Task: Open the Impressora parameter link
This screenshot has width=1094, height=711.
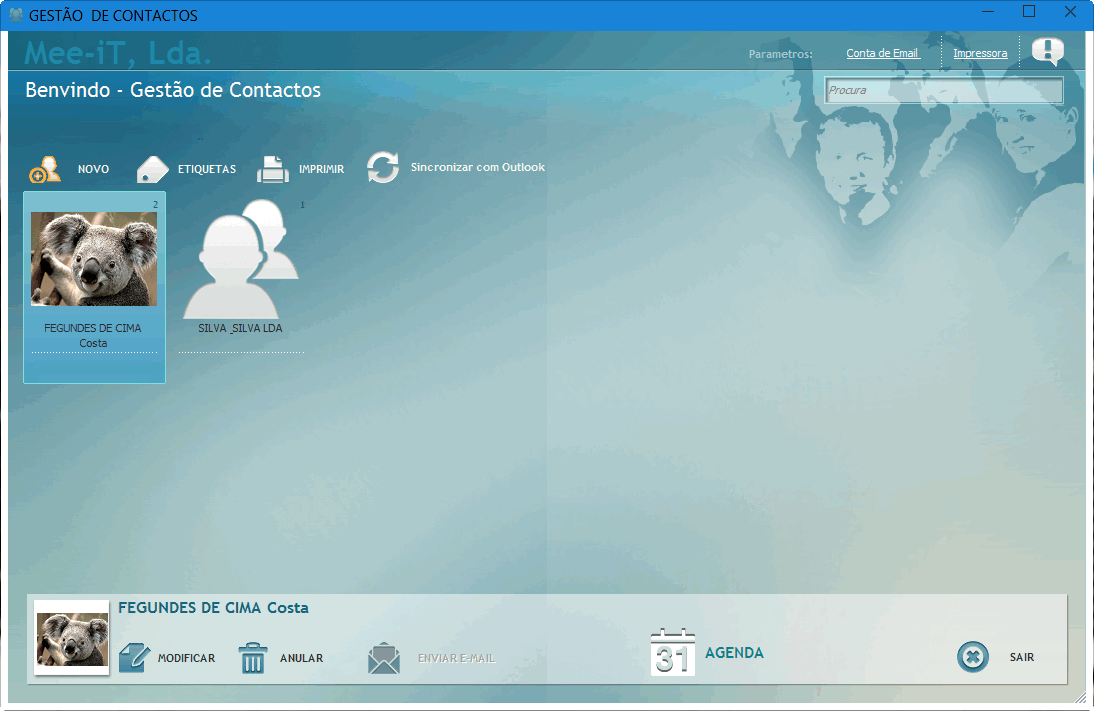Action: tap(980, 53)
